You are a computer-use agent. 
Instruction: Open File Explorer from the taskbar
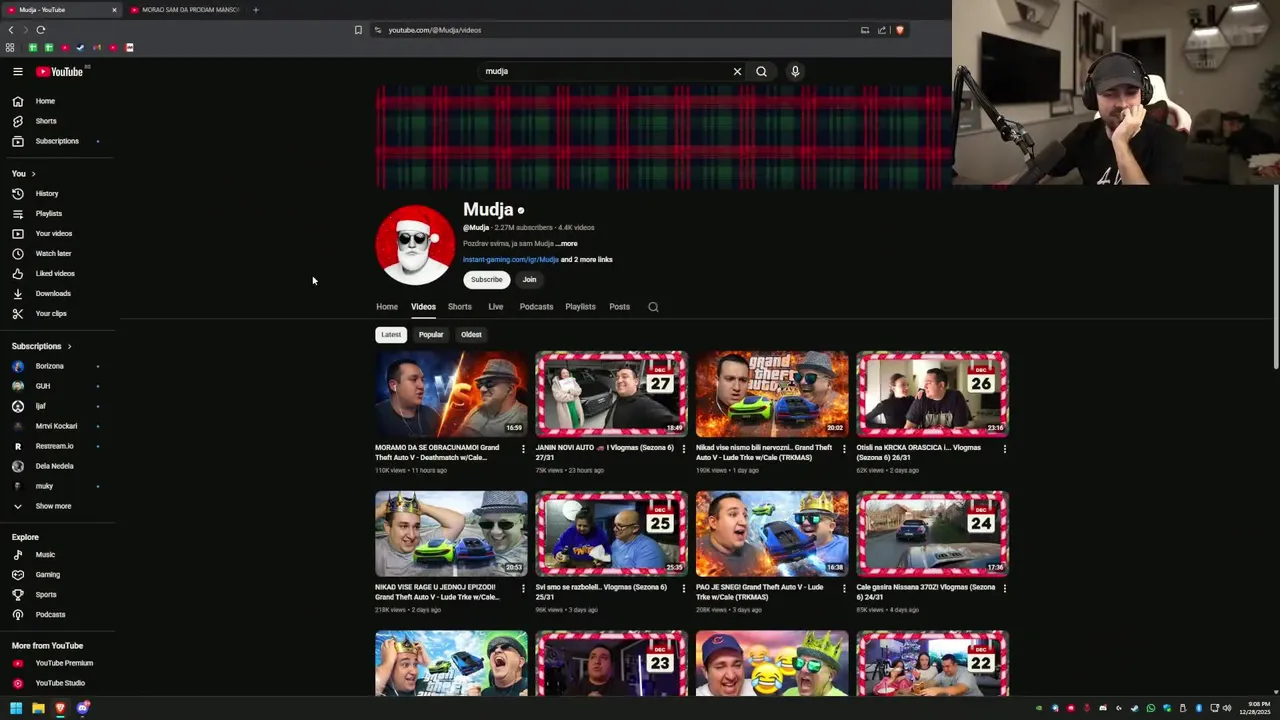[x=38, y=708]
